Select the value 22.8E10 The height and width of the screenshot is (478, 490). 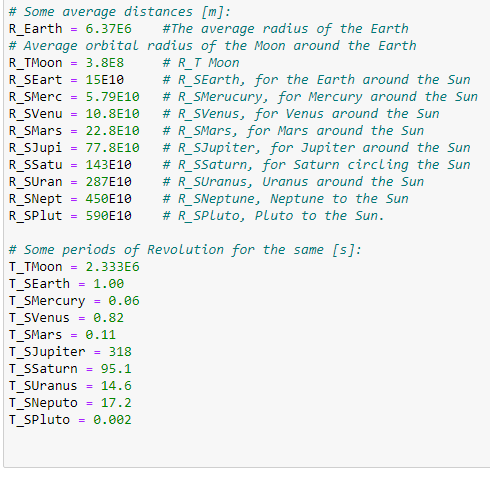pyautogui.click(x=112, y=131)
